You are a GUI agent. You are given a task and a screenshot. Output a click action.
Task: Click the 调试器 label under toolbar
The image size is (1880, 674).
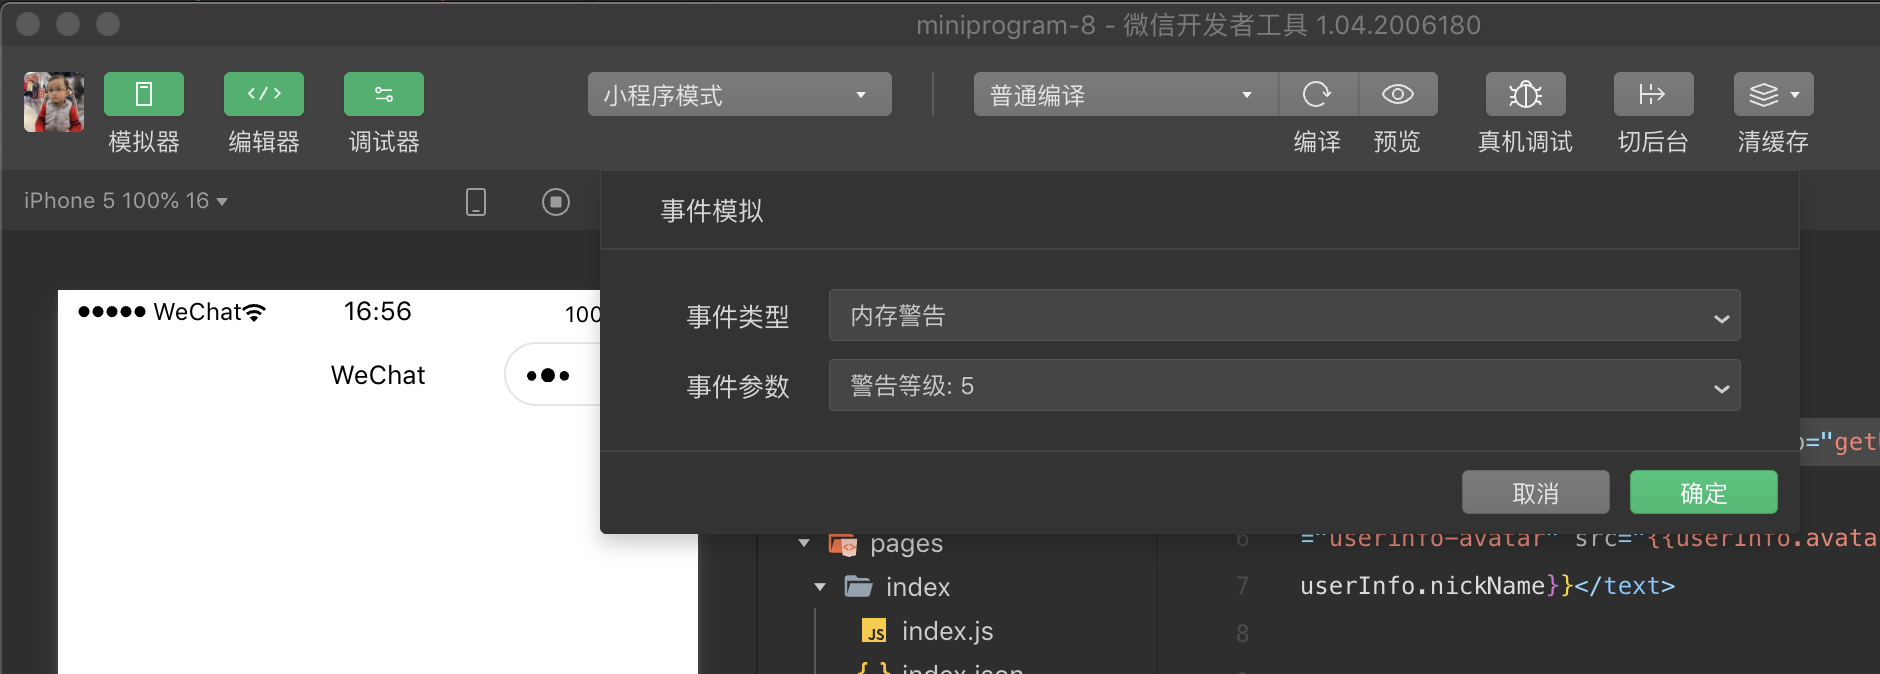[x=384, y=142]
